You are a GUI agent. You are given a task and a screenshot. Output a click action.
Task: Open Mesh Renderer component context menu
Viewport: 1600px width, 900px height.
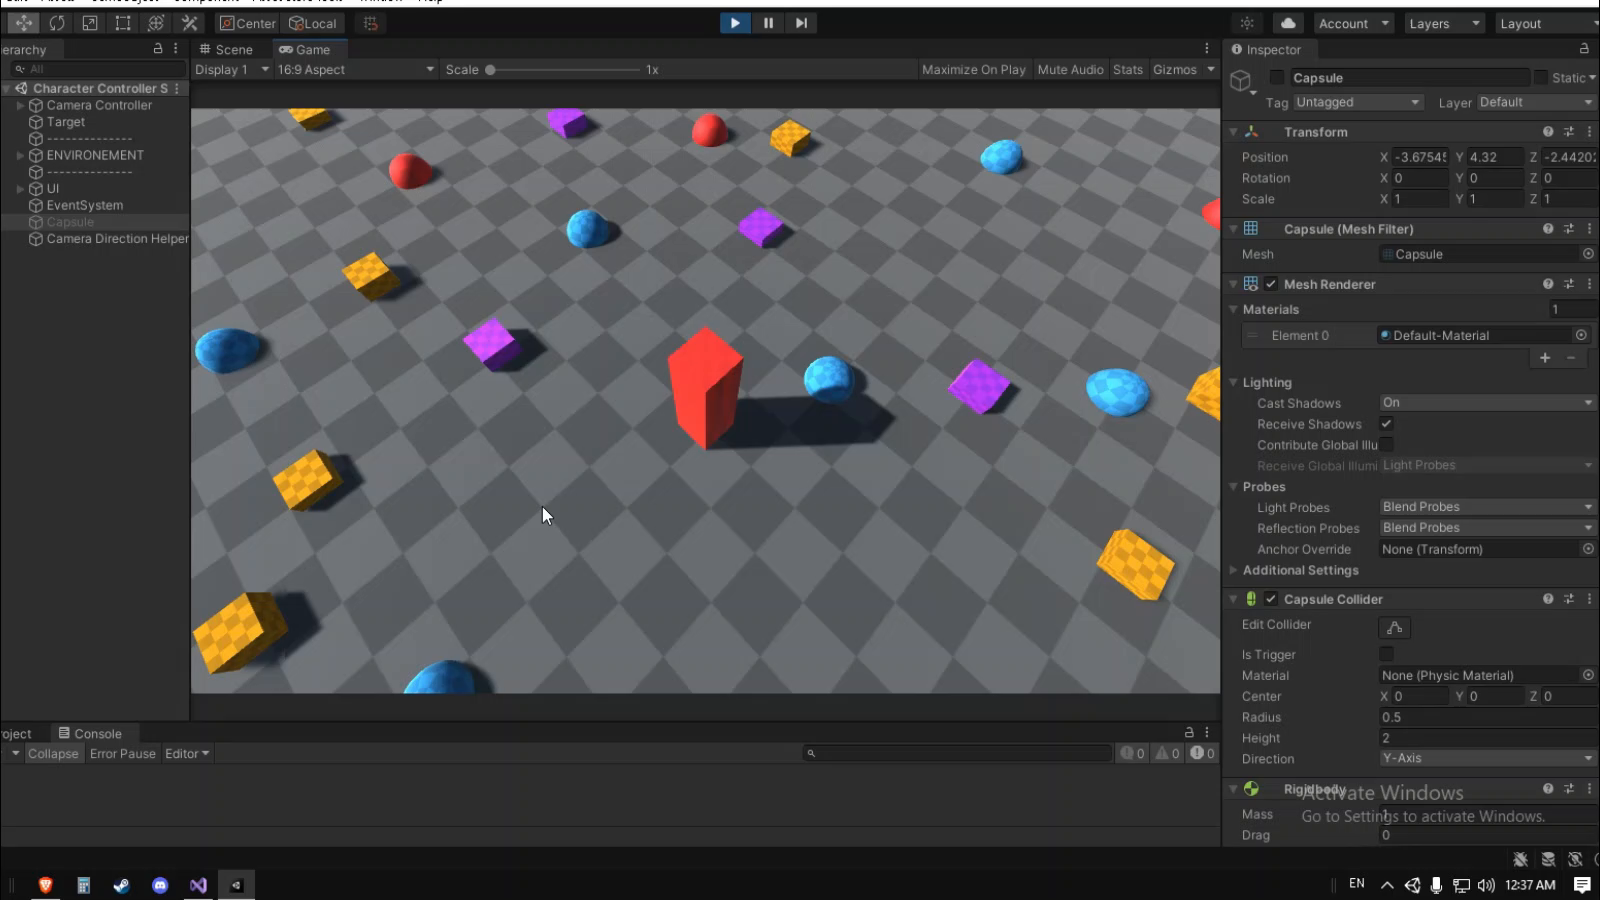(x=1589, y=284)
